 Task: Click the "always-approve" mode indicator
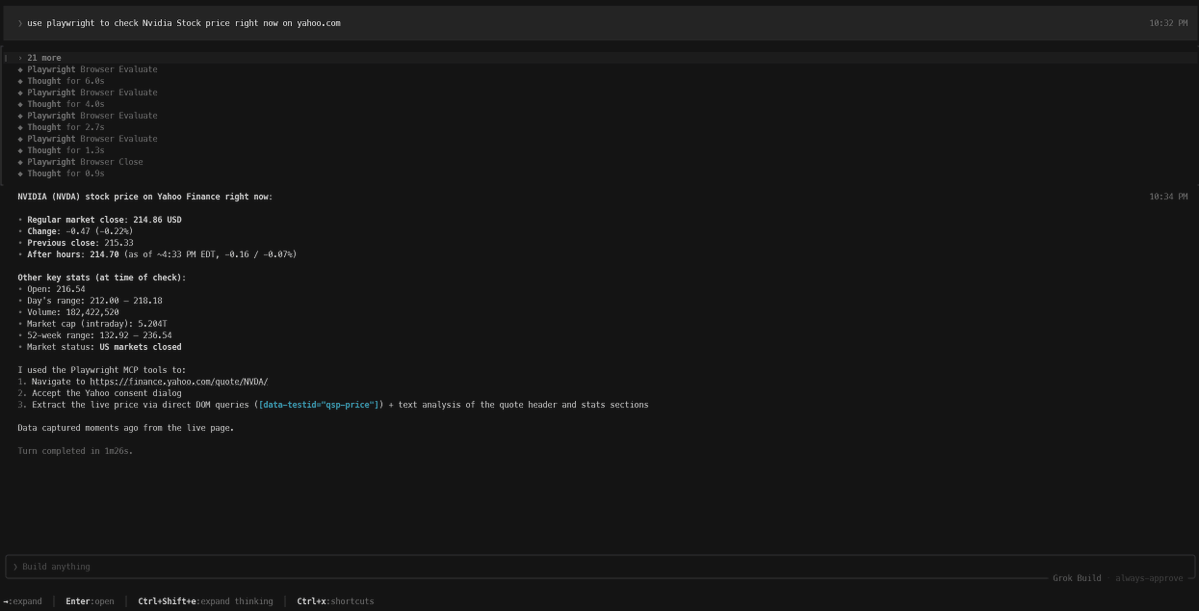1149,578
